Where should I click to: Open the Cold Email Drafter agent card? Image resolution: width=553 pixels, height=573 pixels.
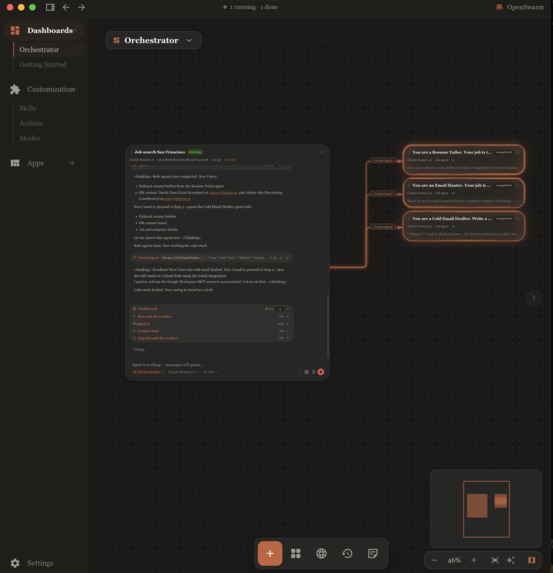pos(463,226)
